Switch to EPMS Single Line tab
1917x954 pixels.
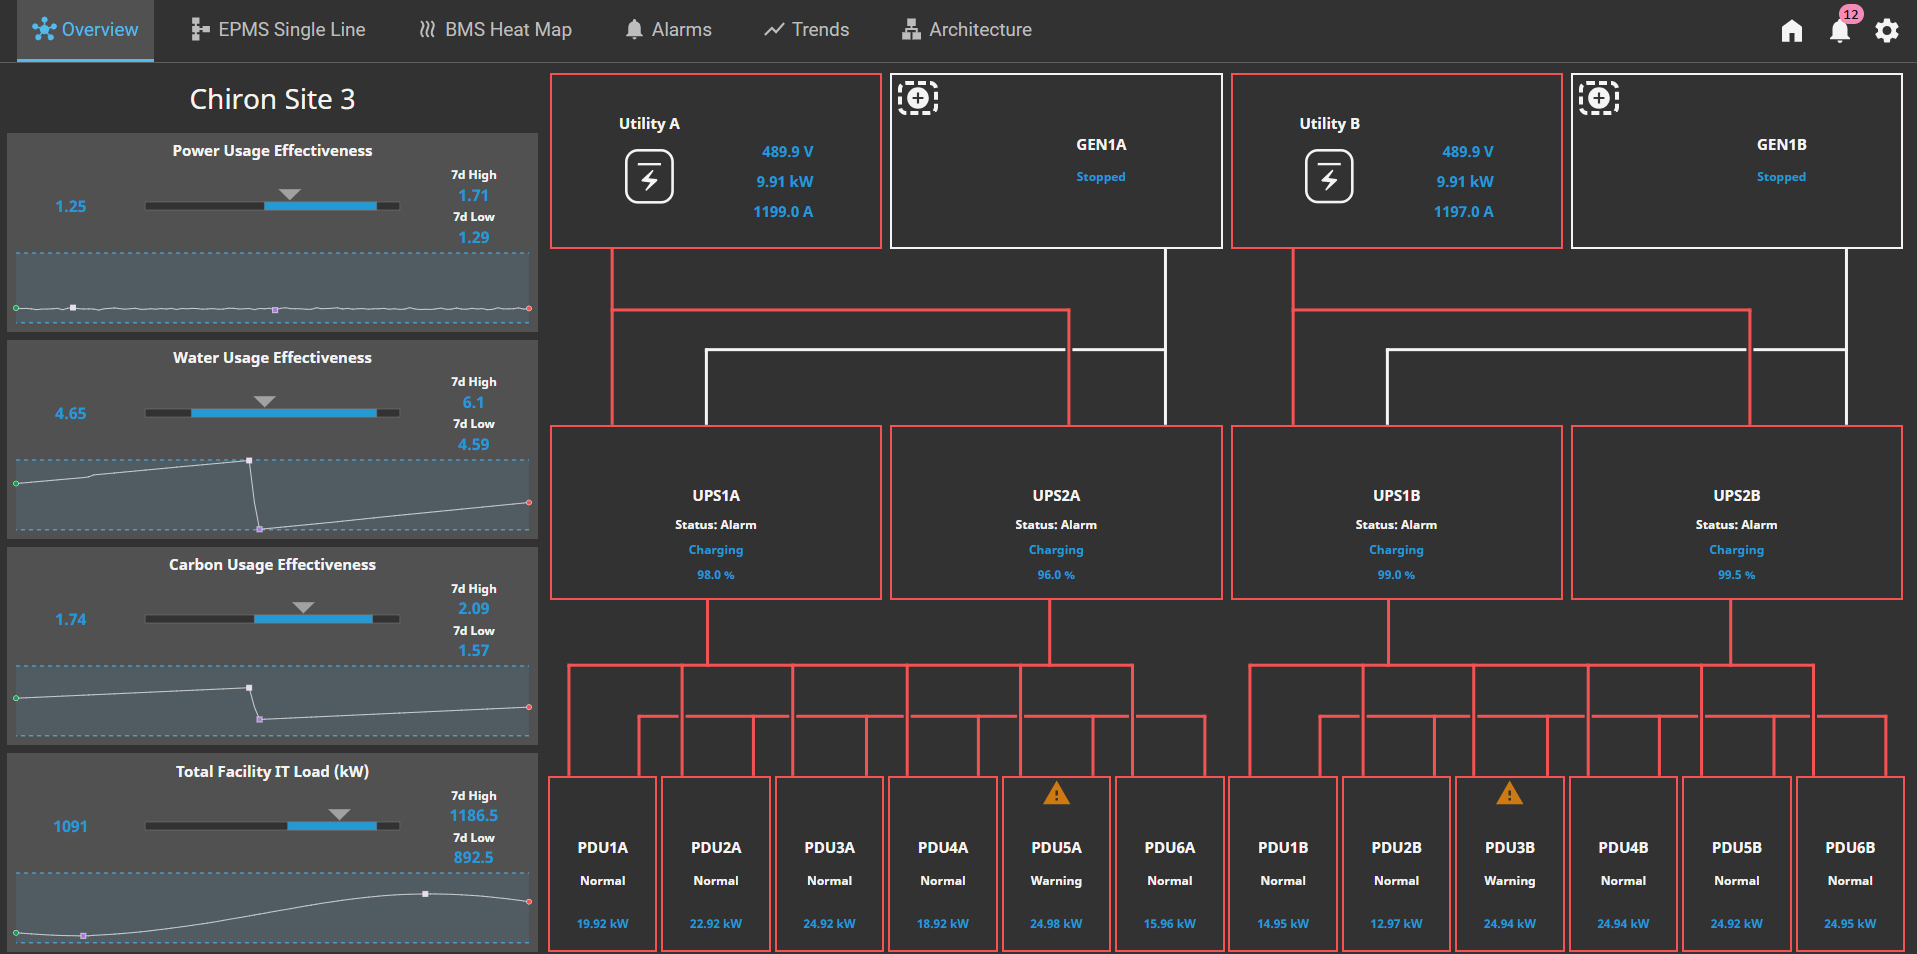pyautogui.click(x=278, y=30)
